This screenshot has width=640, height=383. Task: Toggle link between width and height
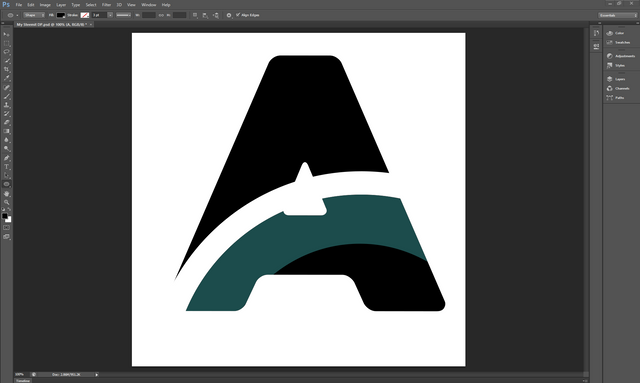pyautogui.click(x=161, y=15)
